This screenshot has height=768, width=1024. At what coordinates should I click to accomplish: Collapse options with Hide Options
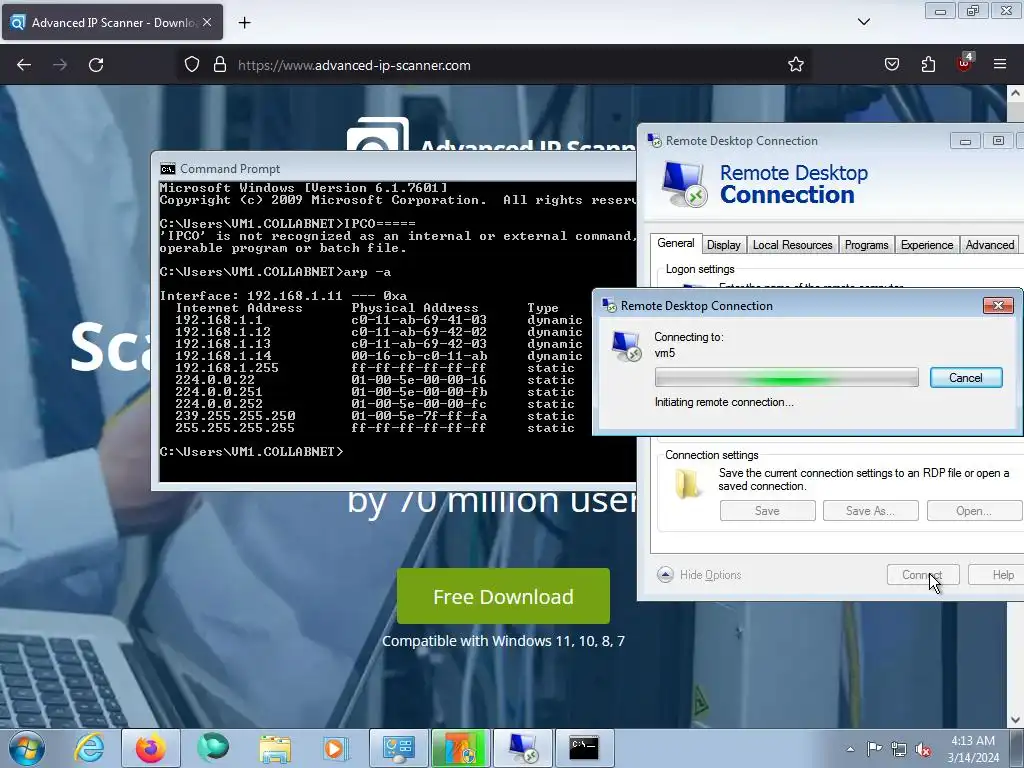coord(699,575)
